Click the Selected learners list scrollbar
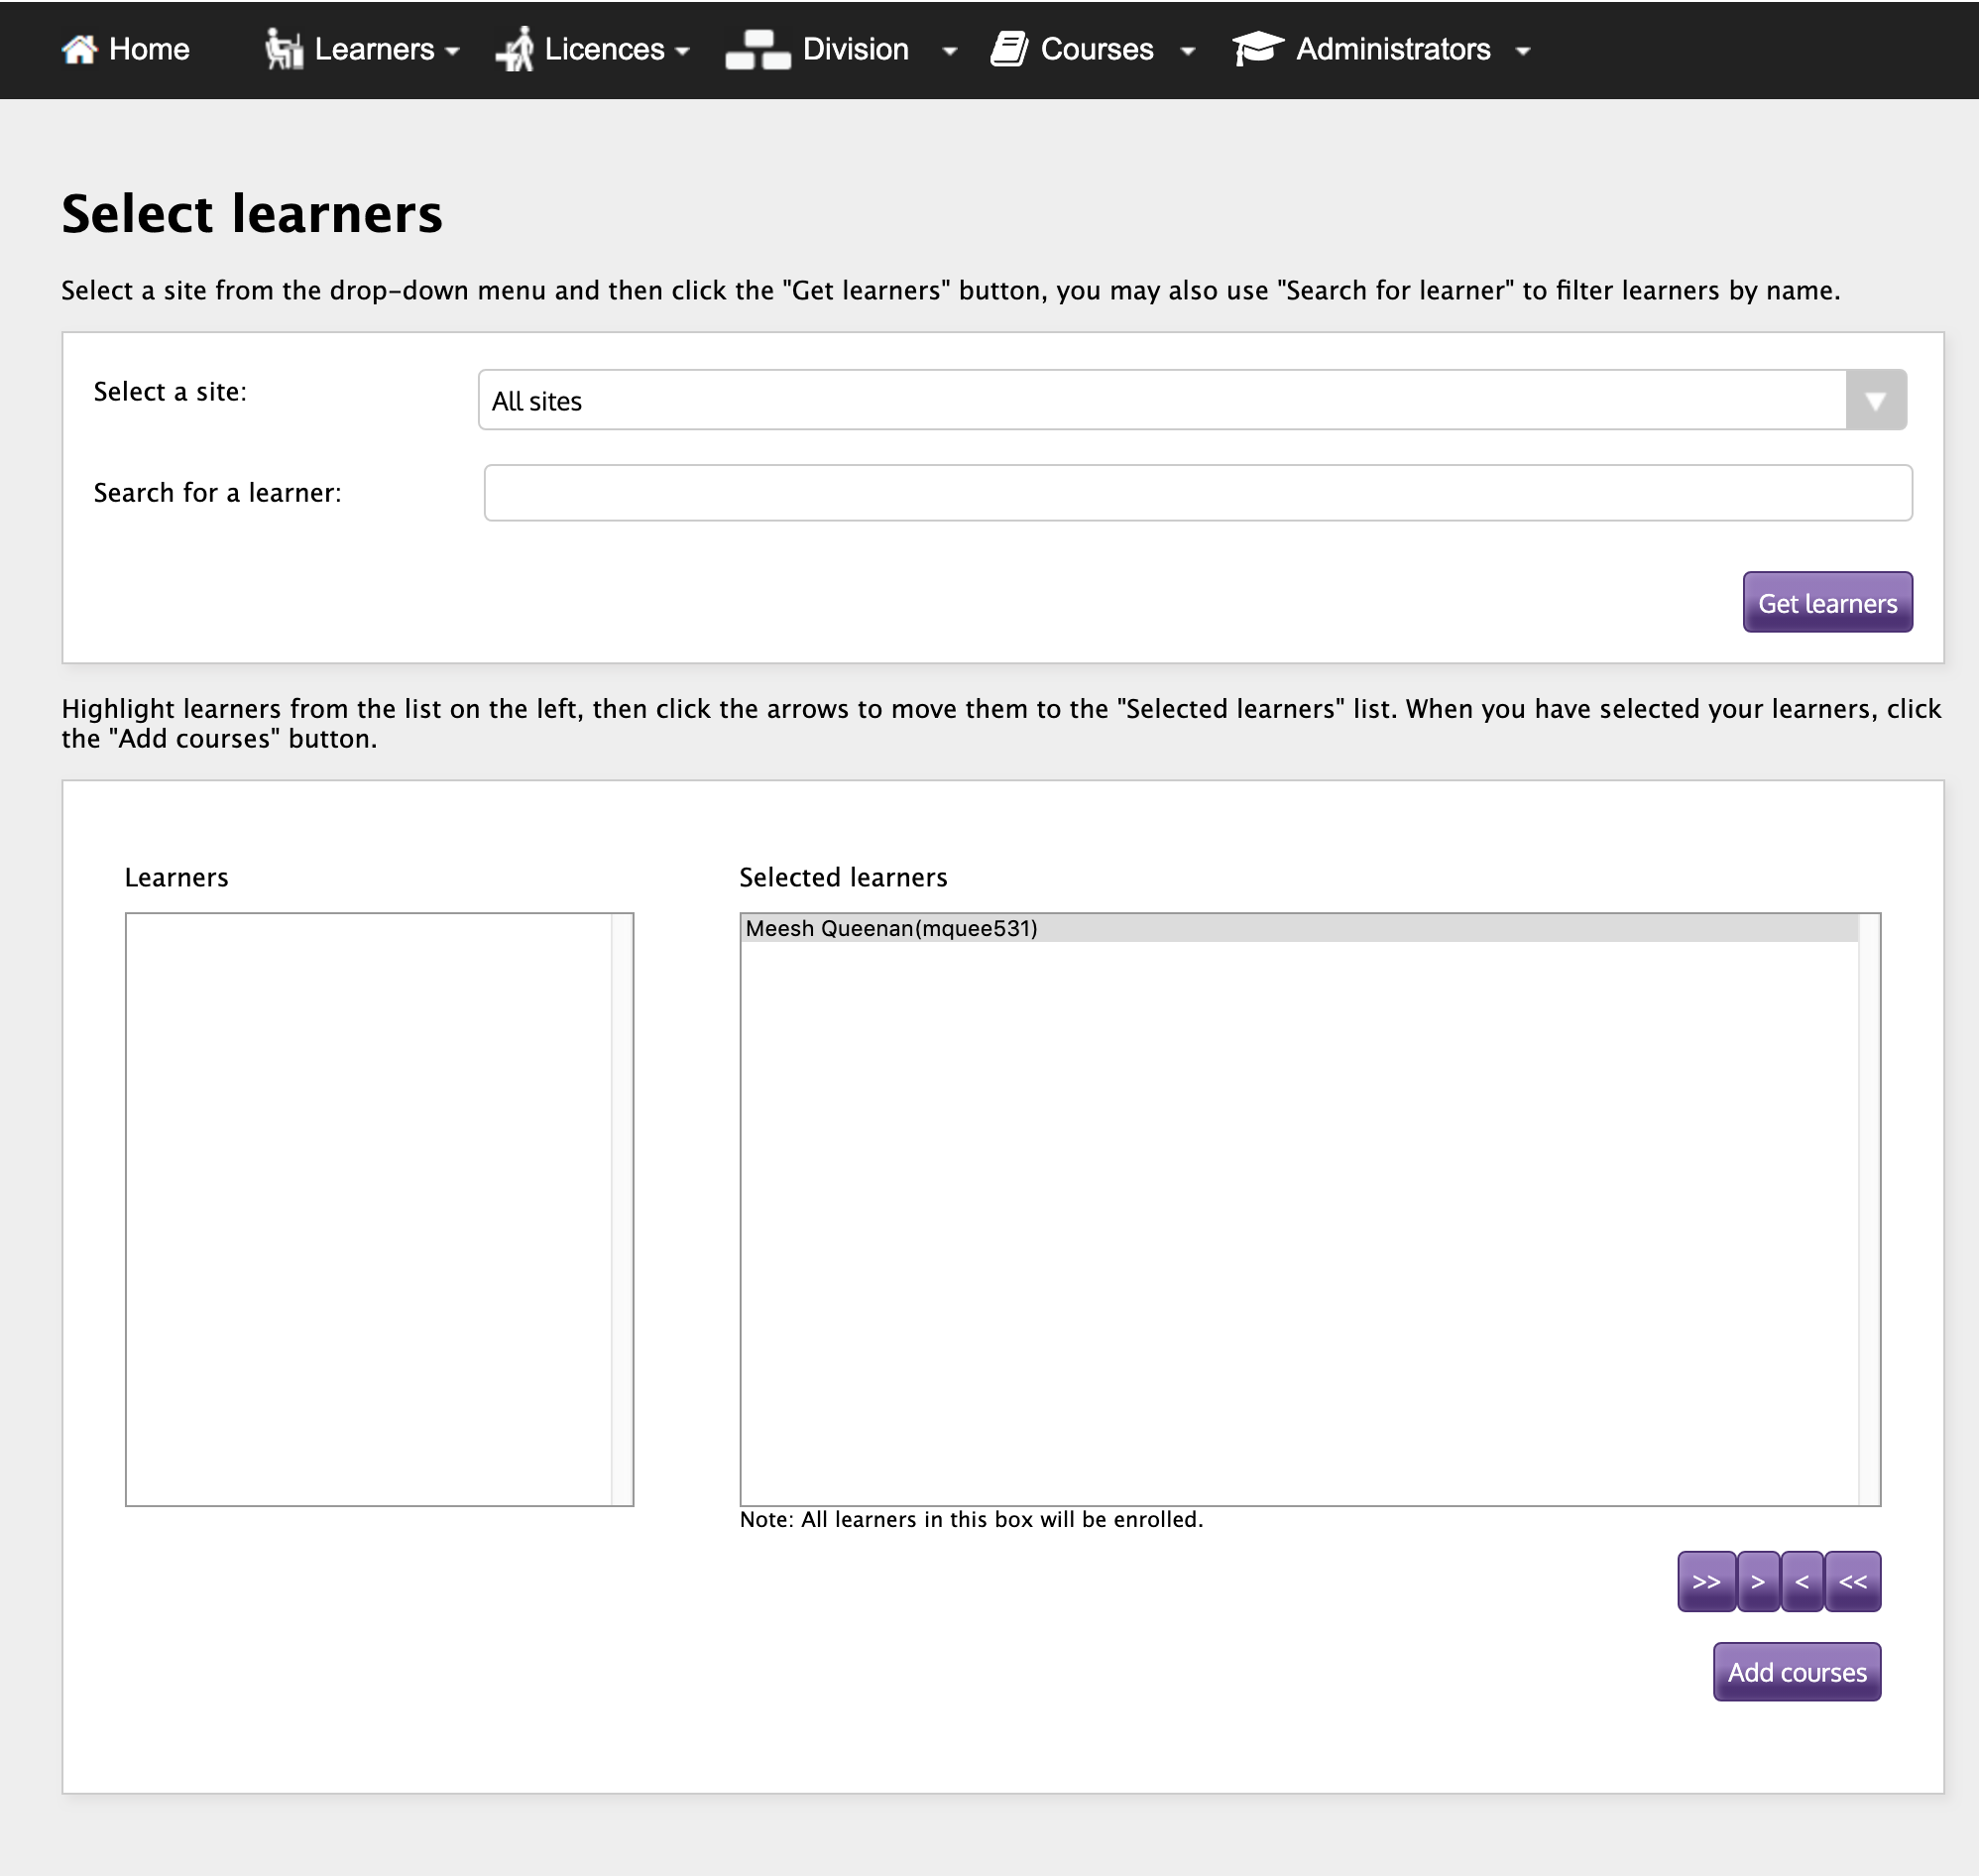Viewport: 1979px width, 1876px height. click(1868, 1209)
